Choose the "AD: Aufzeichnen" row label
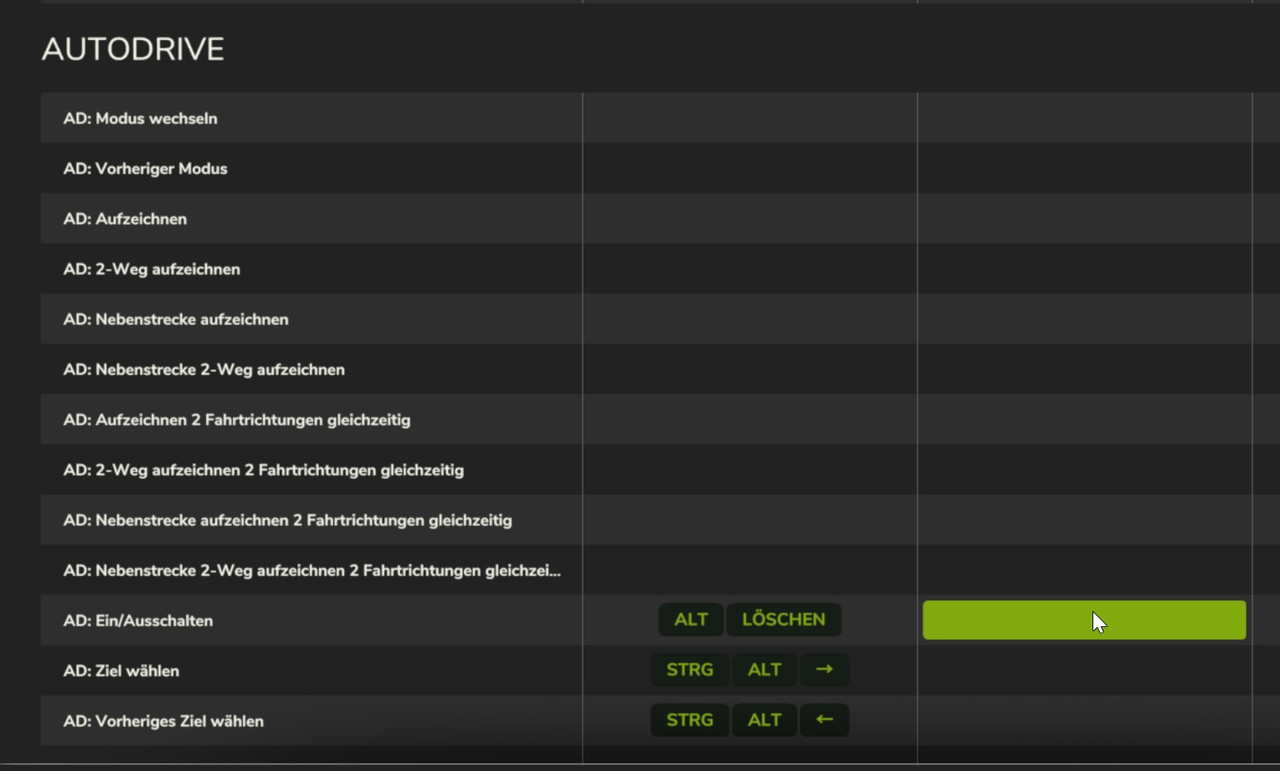This screenshot has height=771, width=1280. pos(125,219)
